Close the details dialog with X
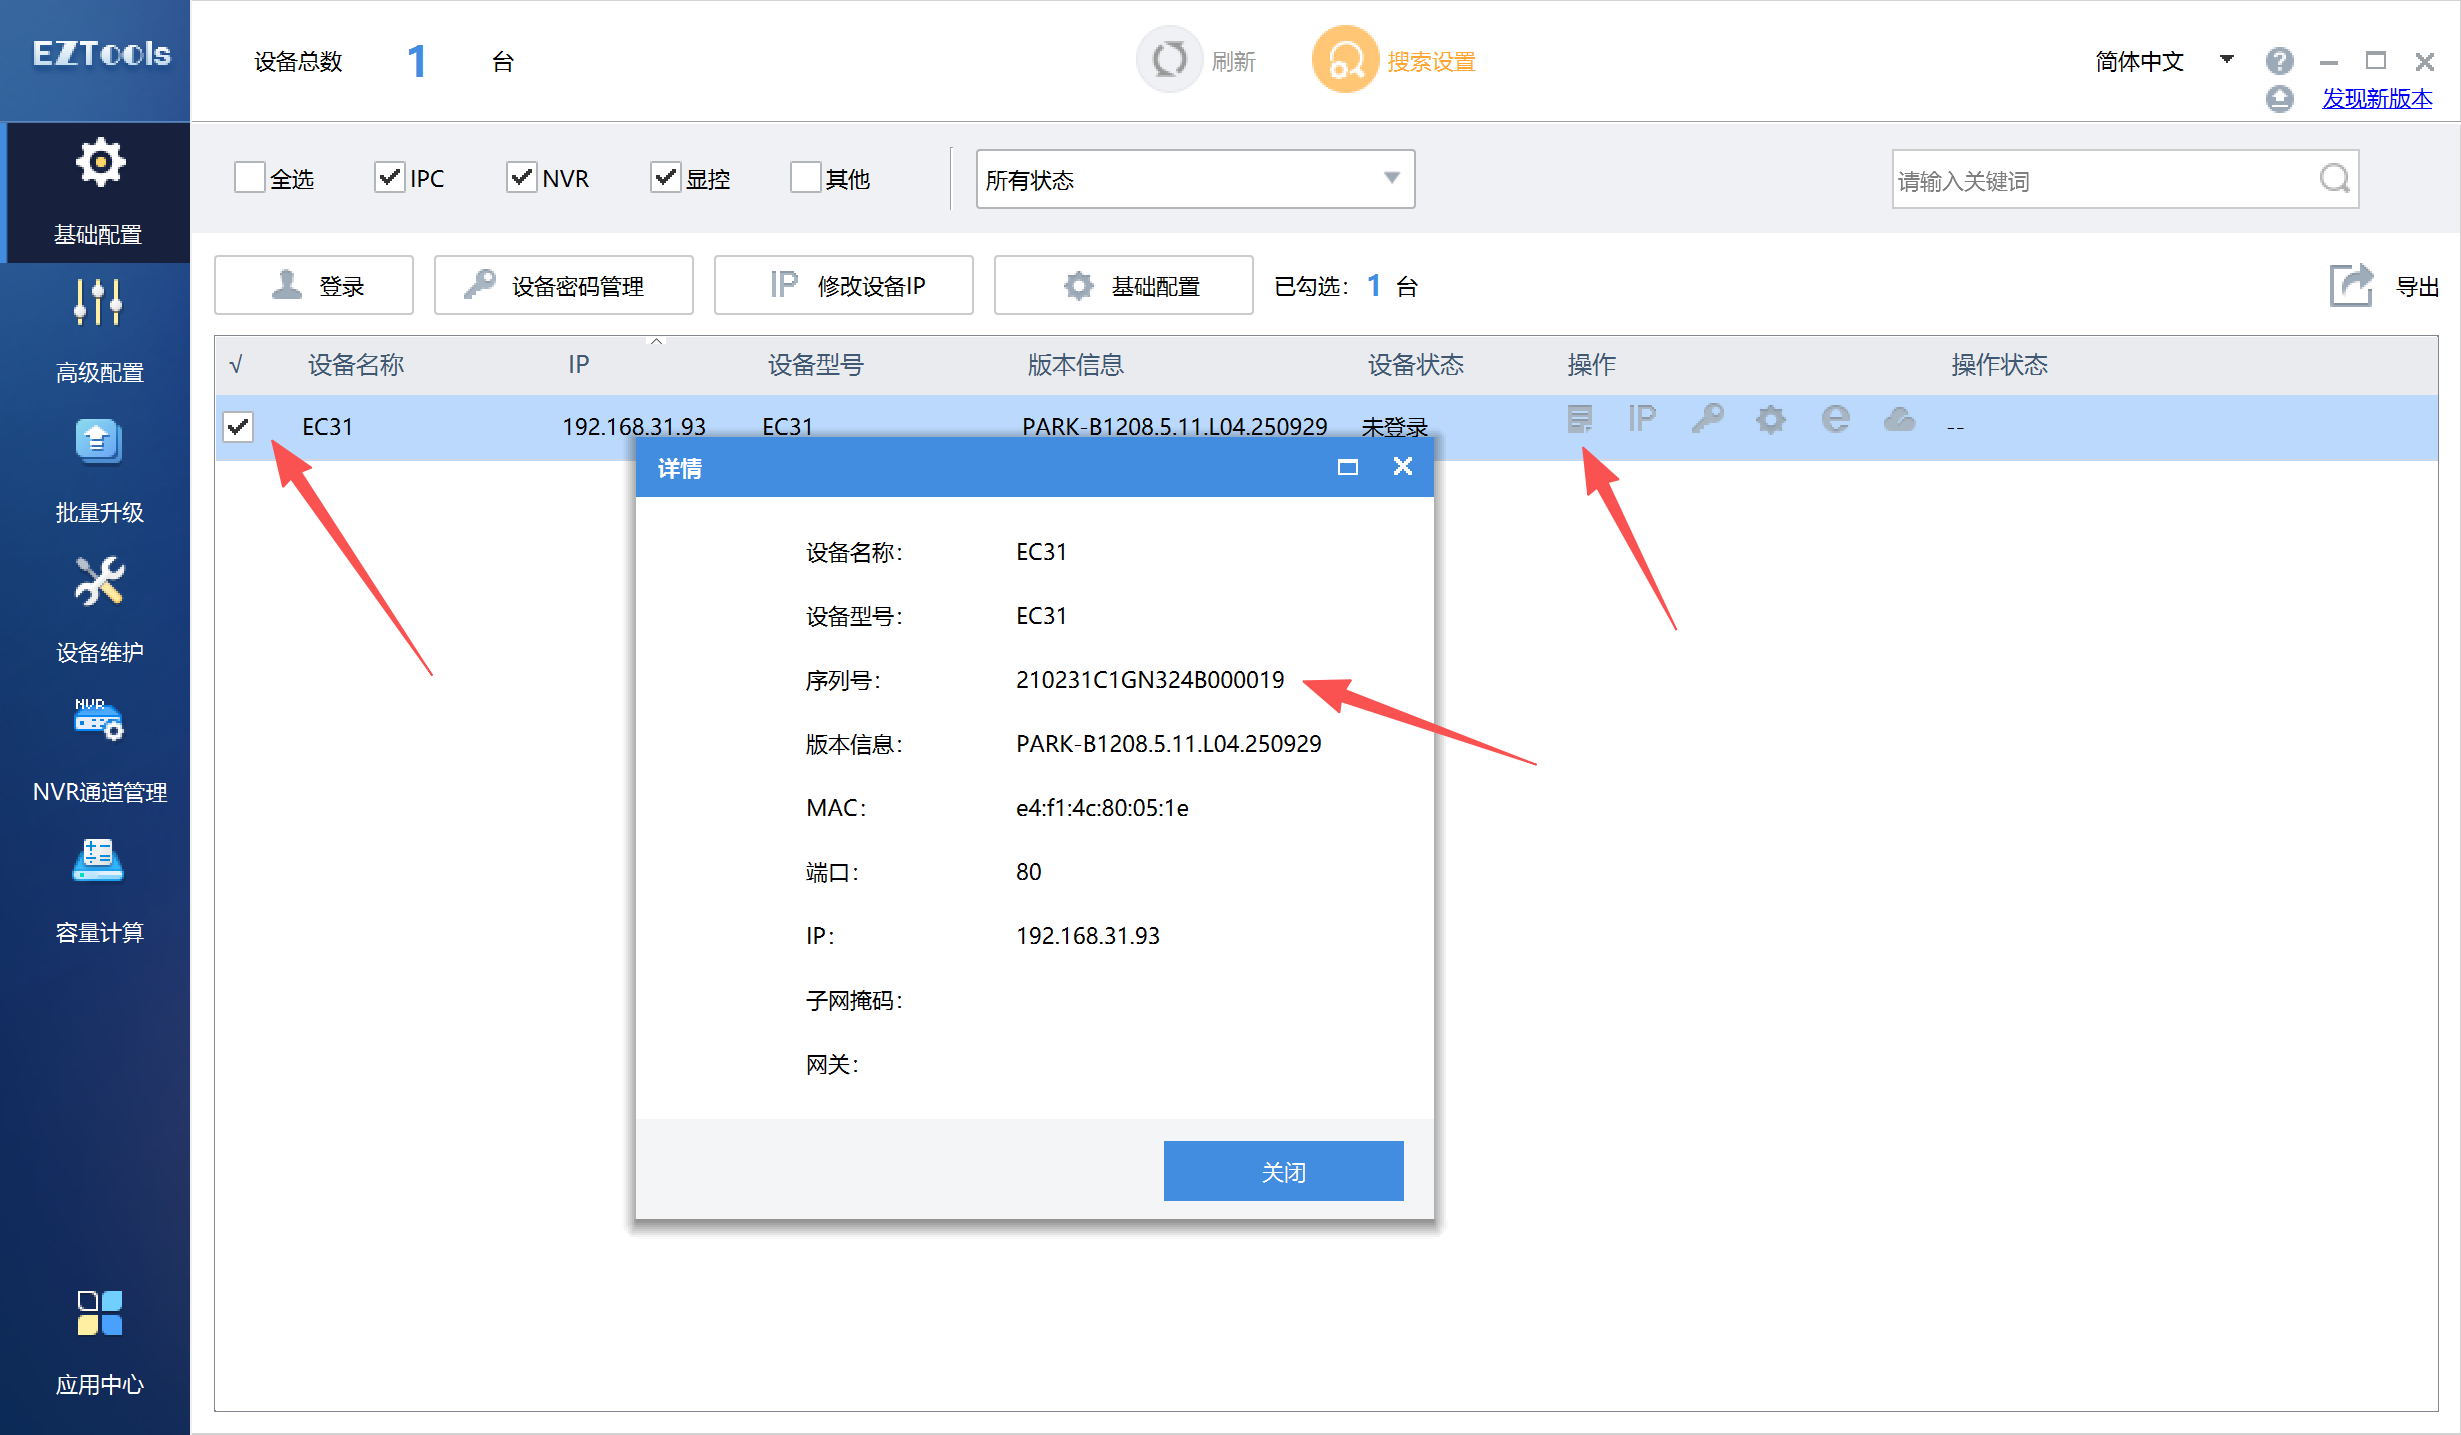The width and height of the screenshot is (2461, 1435). (x=1403, y=466)
